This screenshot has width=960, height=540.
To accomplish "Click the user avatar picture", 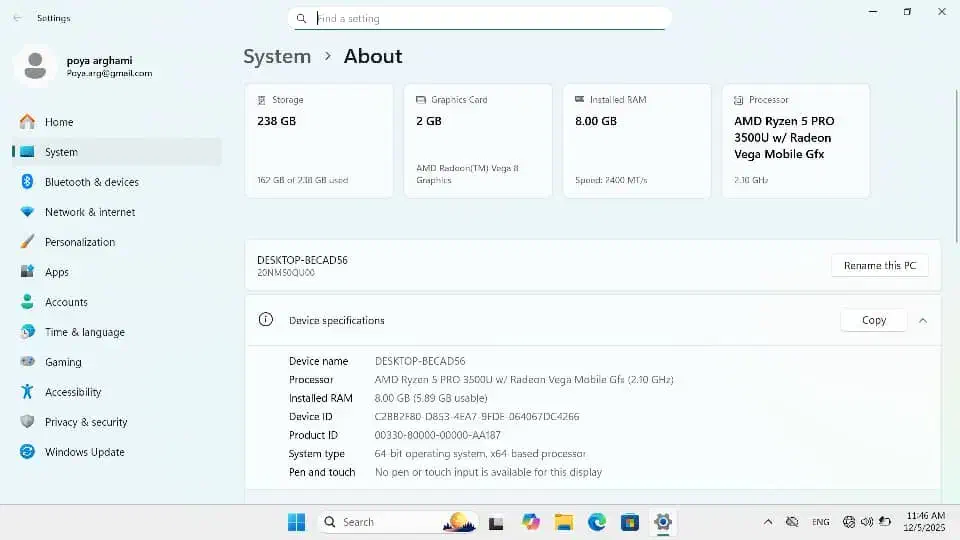I will point(35,66).
